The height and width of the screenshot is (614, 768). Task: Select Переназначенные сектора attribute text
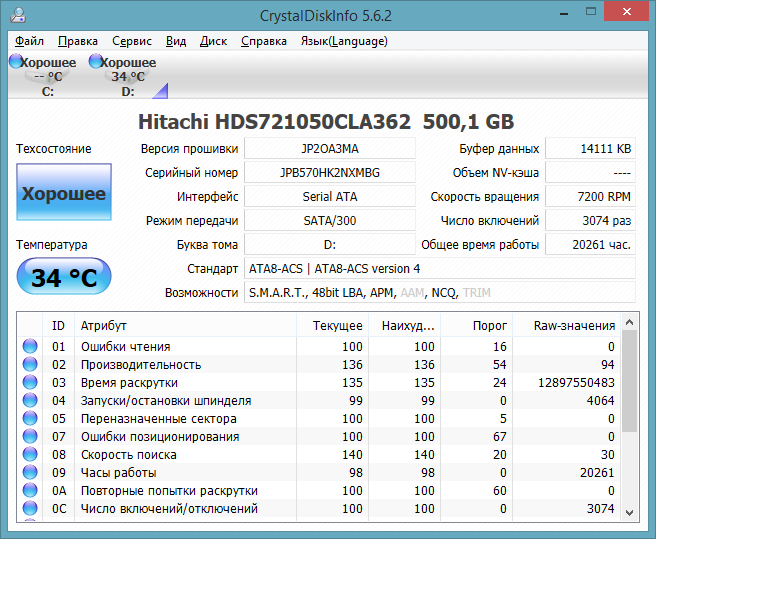159,419
